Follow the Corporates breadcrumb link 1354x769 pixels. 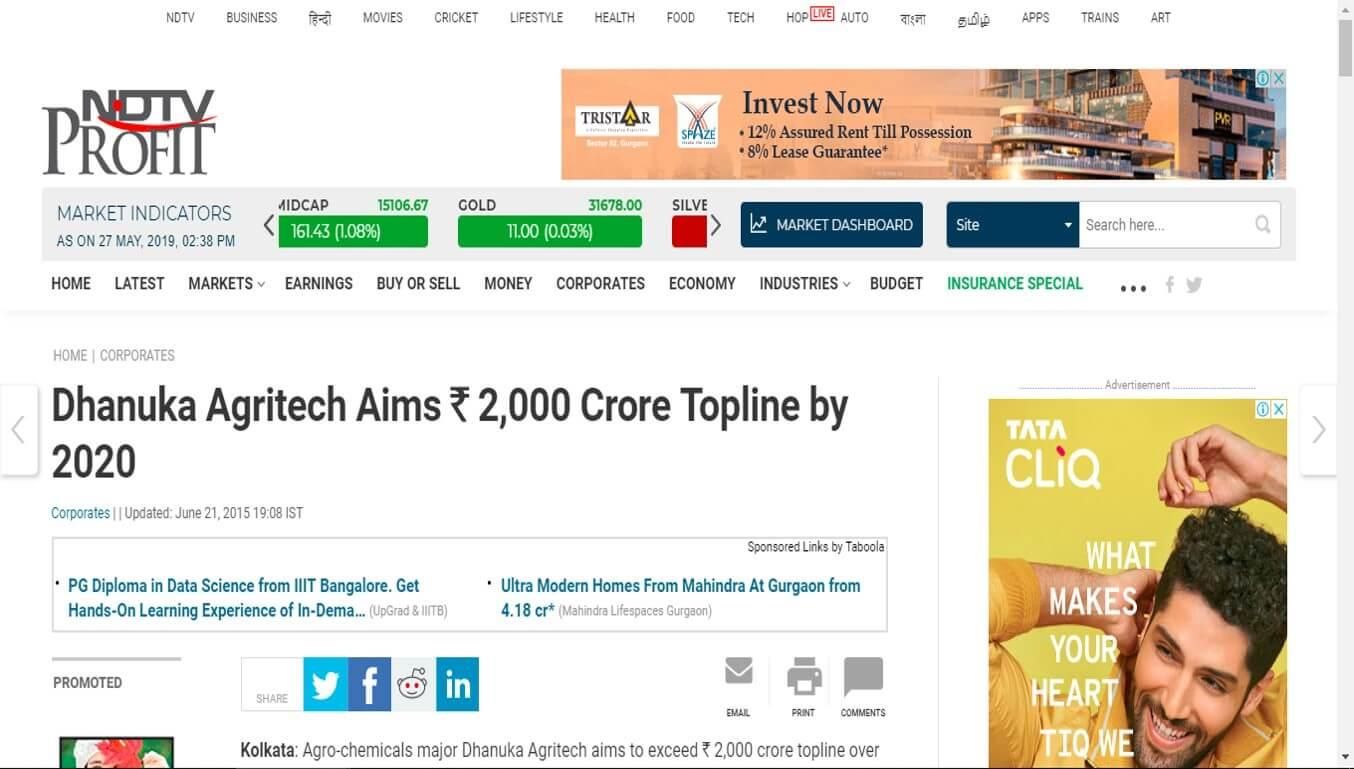click(x=137, y=355)
